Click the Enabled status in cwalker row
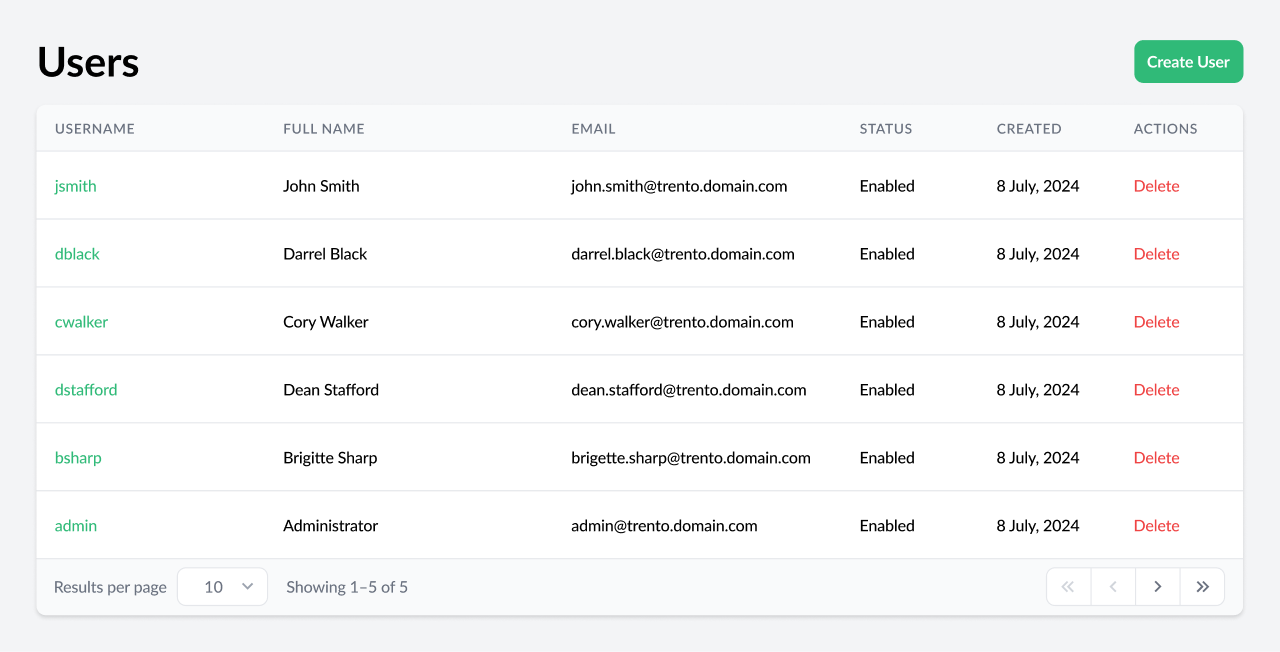1280x652 pixels. tap(887, 322)
